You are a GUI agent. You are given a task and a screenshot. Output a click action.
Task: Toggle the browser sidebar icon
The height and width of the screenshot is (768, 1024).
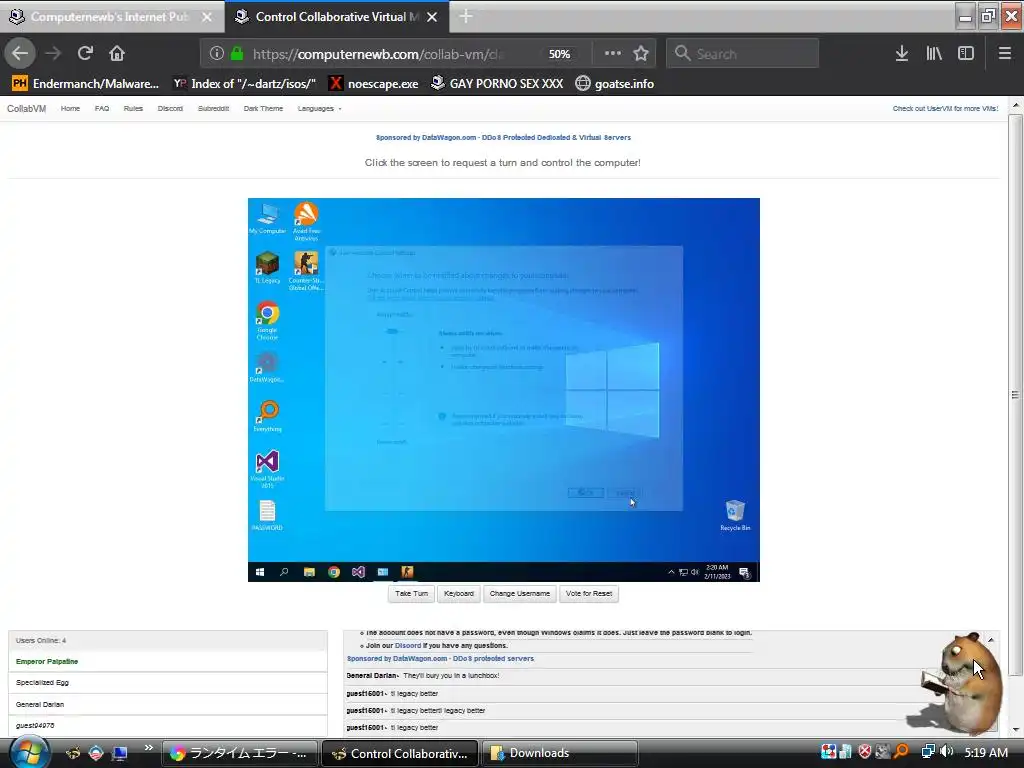(x=966, y=54)
